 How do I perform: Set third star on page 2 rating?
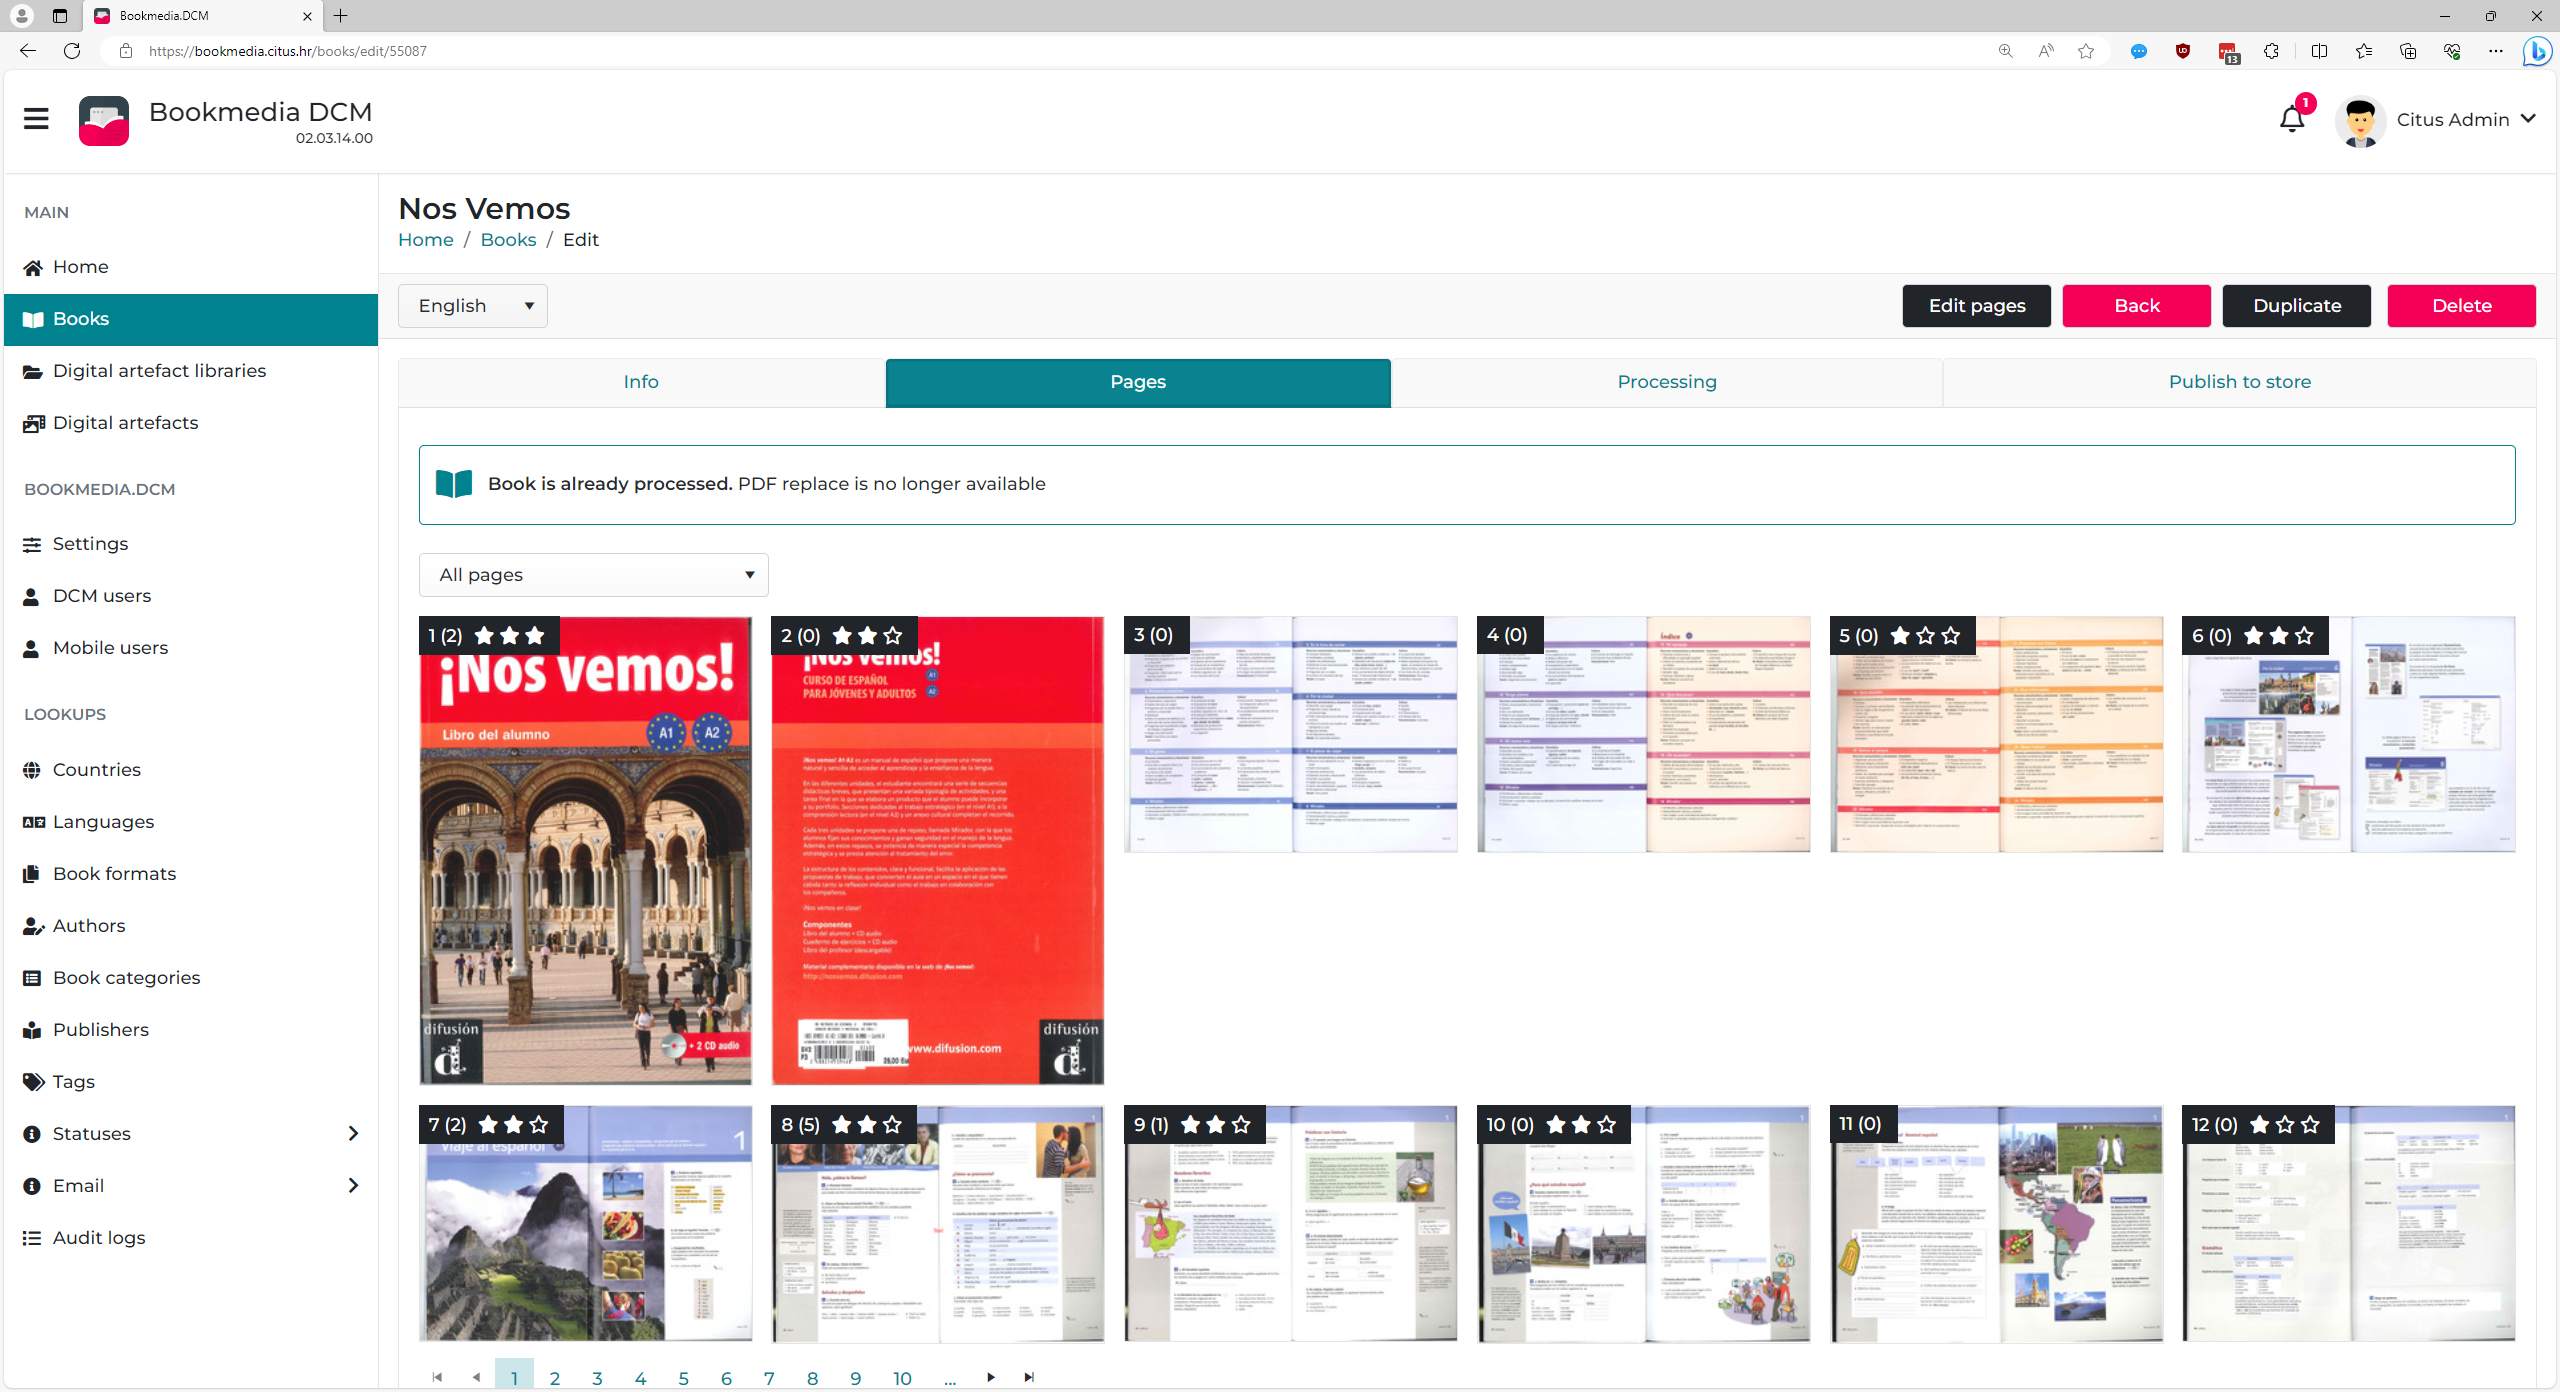coord(893,636)
